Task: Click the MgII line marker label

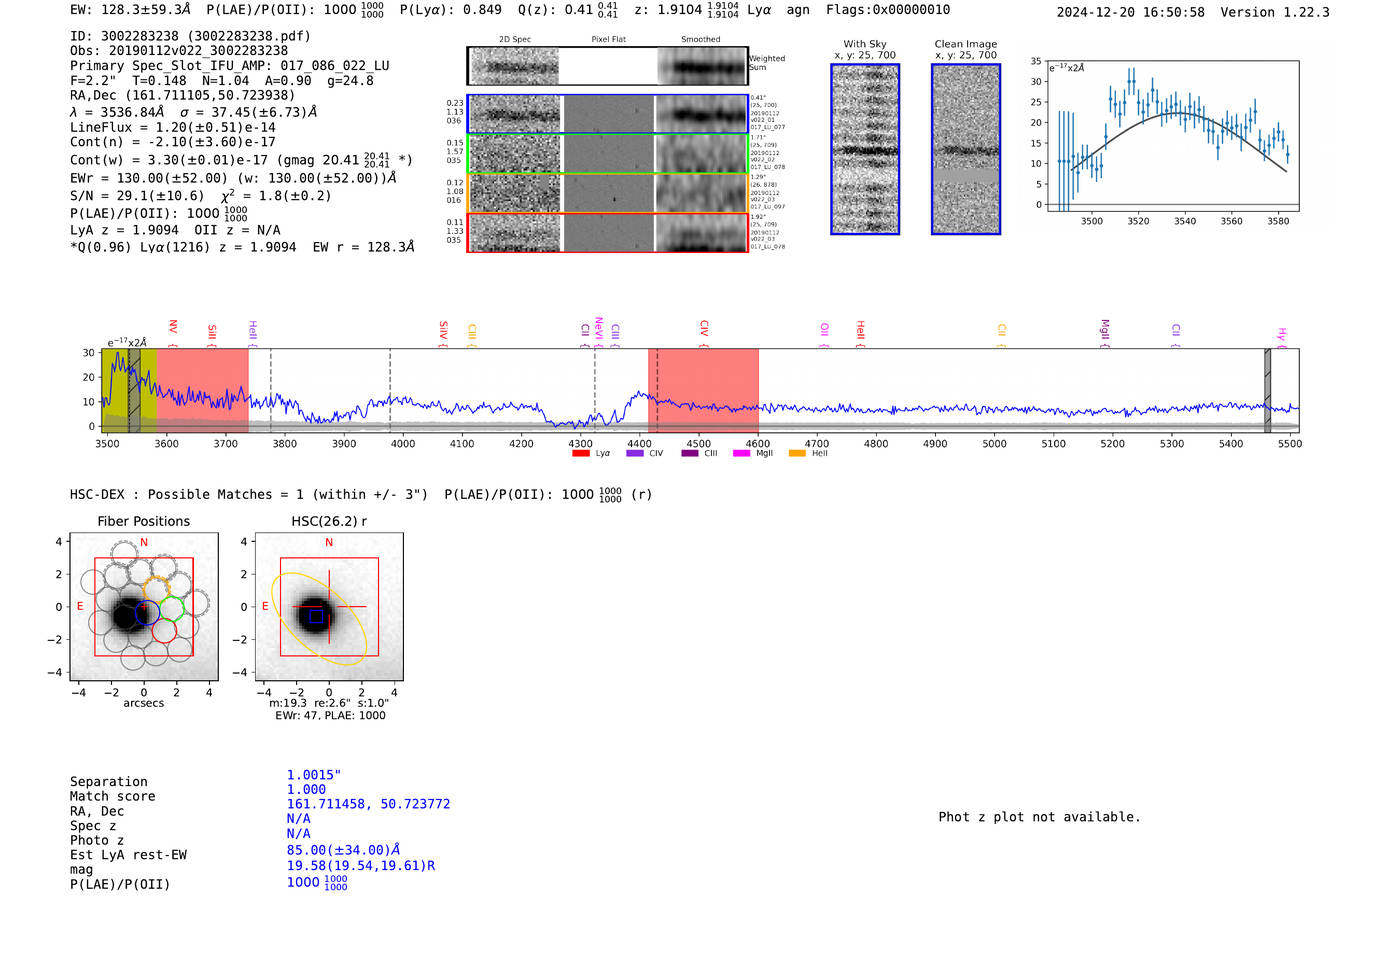Action: pos(1105,330)
